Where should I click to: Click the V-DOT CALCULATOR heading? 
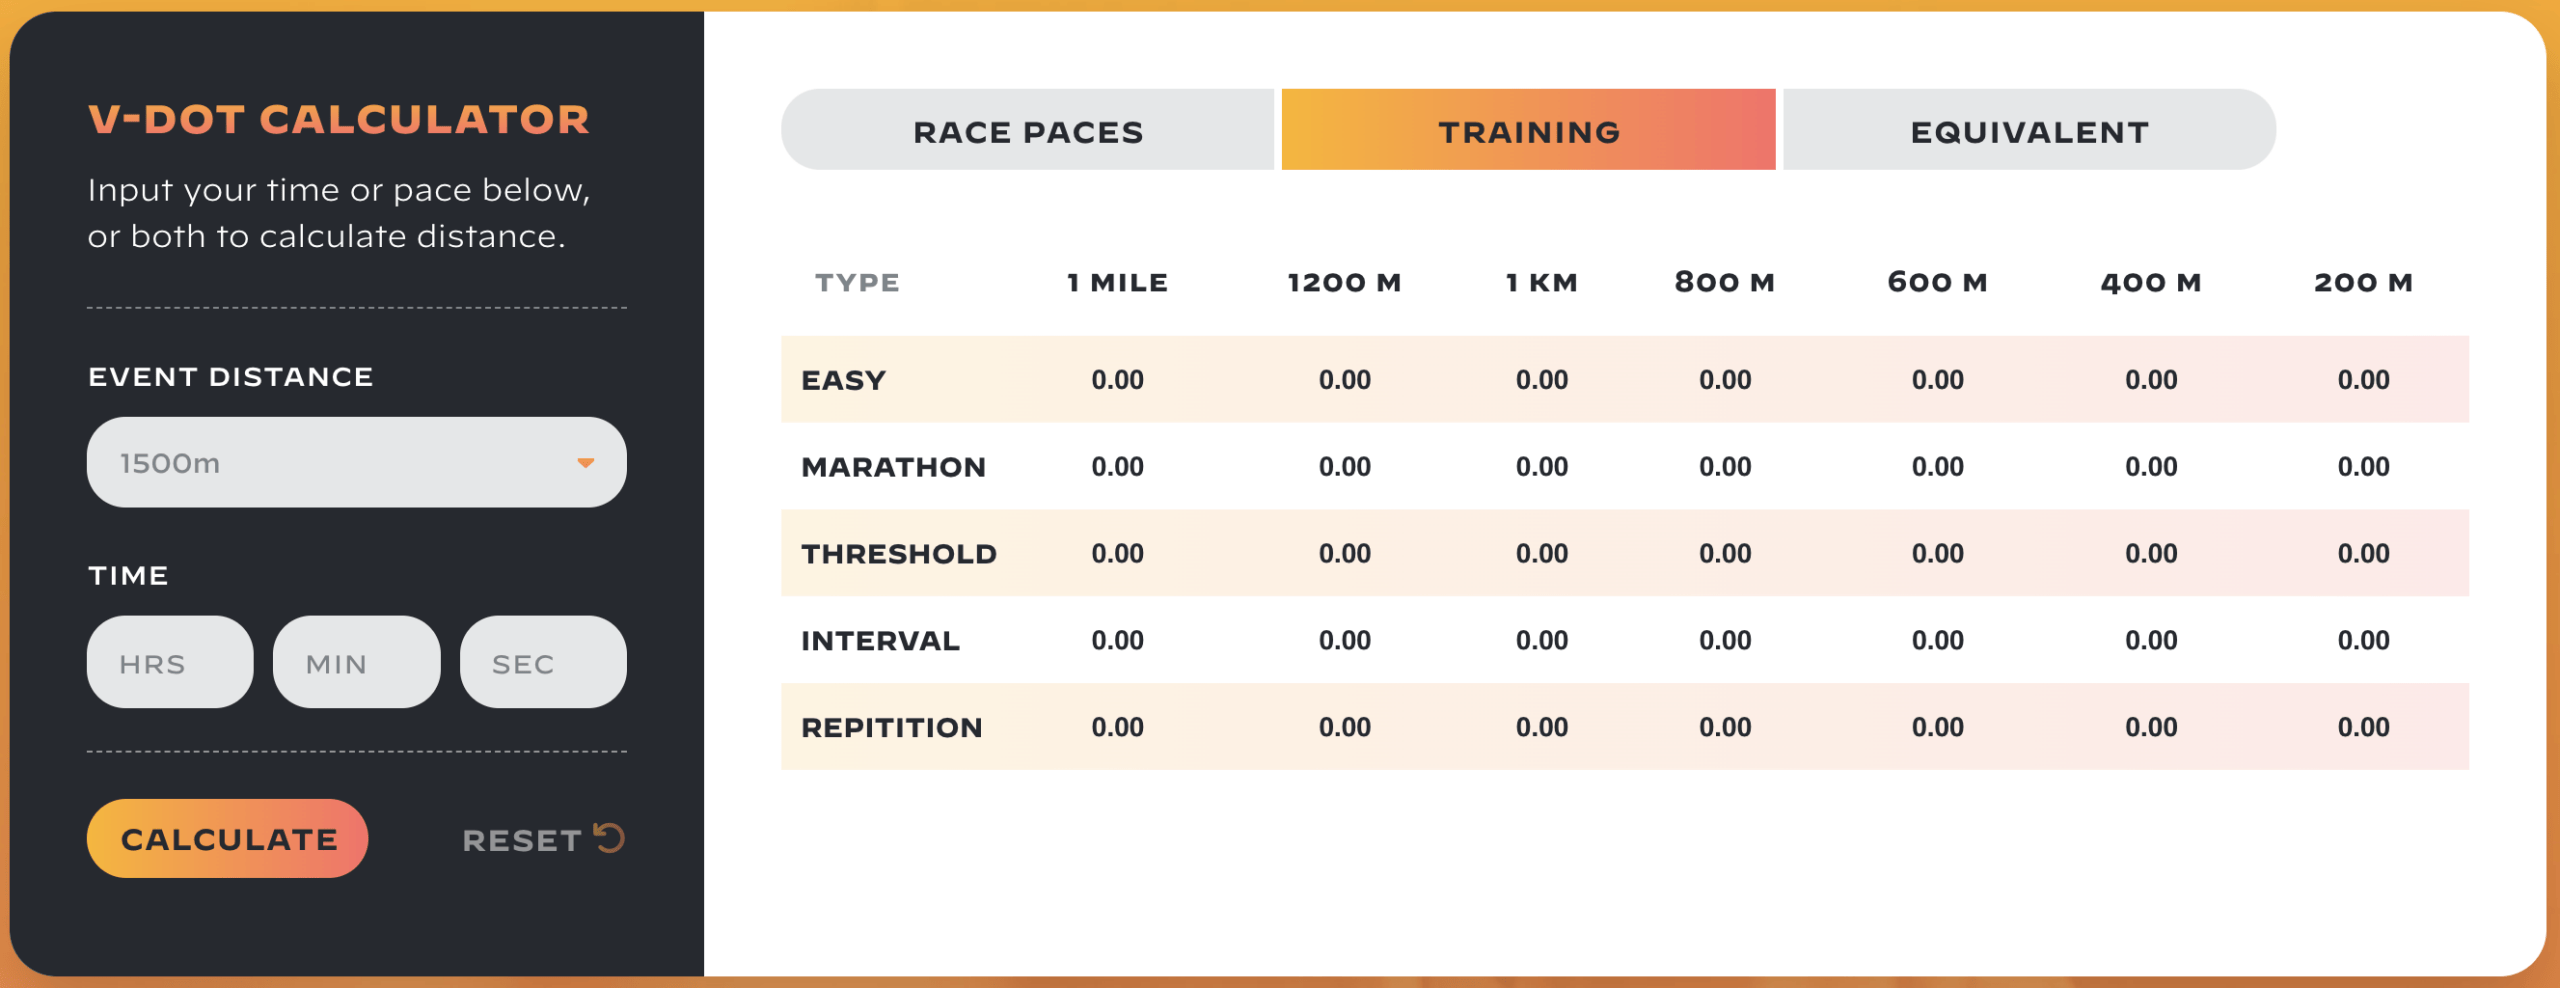click(x=338, y=118)
